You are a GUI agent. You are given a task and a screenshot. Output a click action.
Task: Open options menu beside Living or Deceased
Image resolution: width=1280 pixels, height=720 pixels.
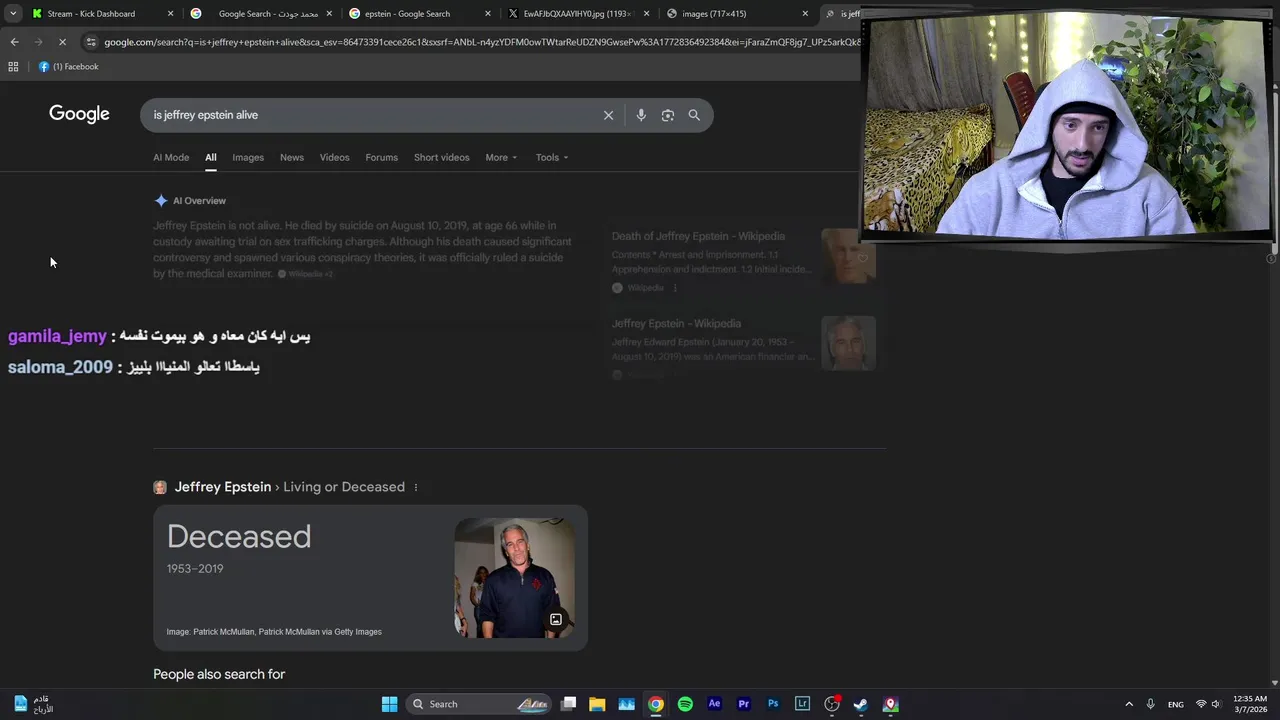(x=416, y=487)
